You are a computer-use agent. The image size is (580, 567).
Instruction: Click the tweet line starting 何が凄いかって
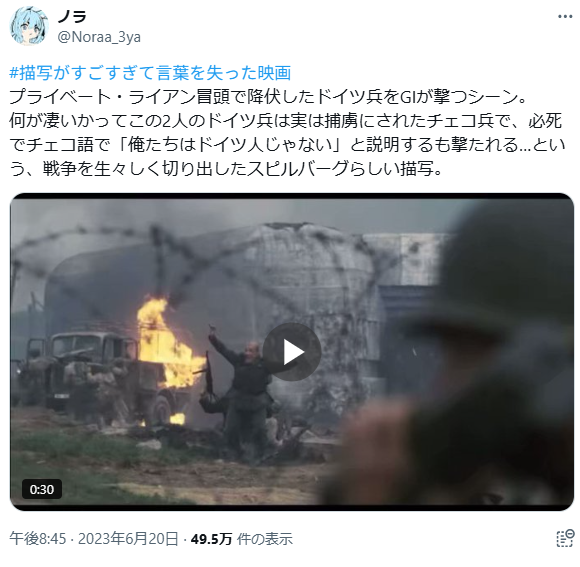point(286,121)
